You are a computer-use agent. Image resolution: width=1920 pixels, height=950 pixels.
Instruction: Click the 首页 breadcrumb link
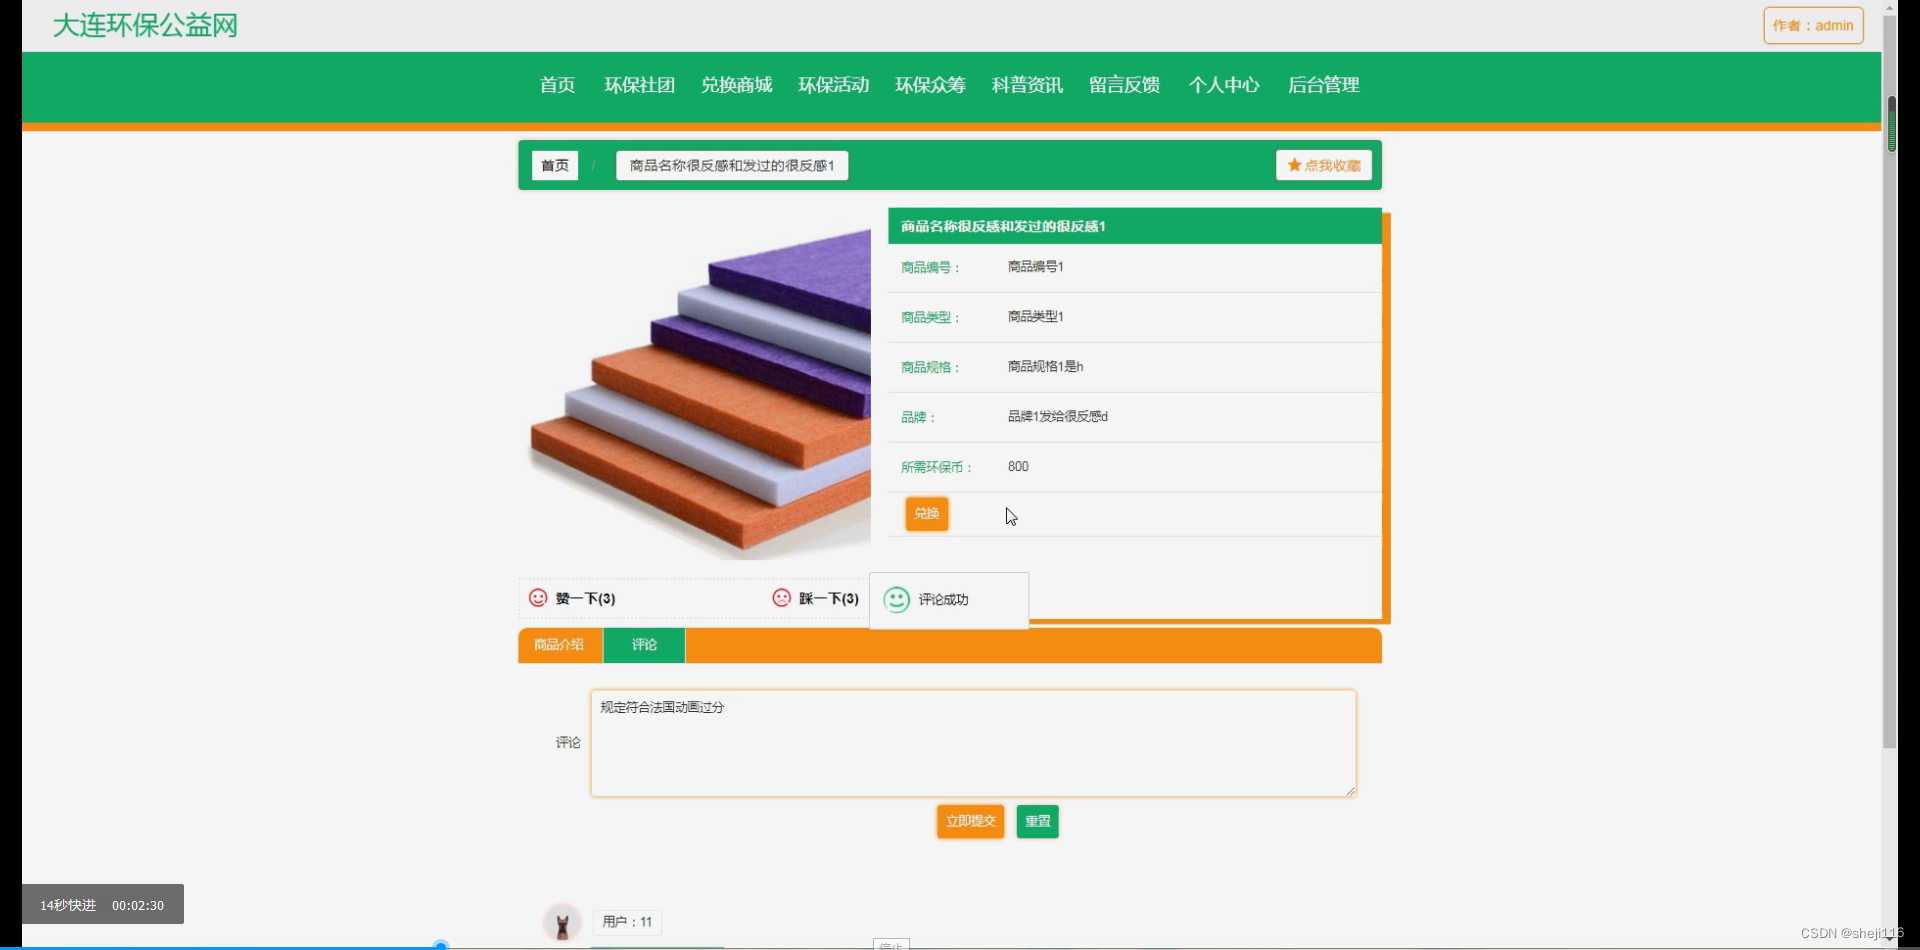(x=554, y=165)
